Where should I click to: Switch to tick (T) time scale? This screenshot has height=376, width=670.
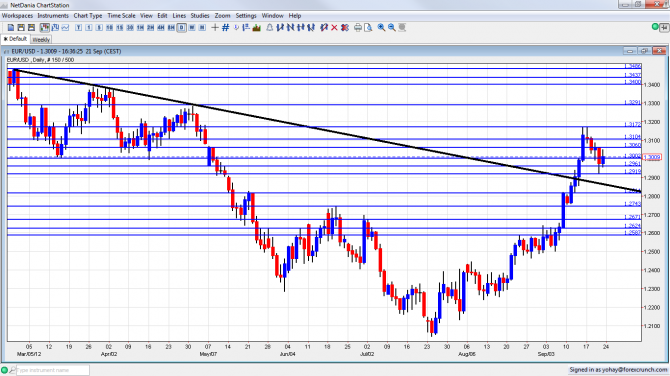(78, 27)
